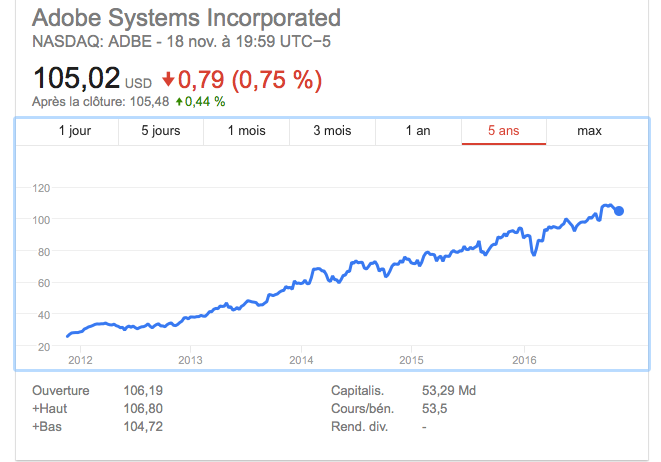Click the P/E value "53,5"
The width and height of the screenshot is (661, 462).
coord(434,408)
